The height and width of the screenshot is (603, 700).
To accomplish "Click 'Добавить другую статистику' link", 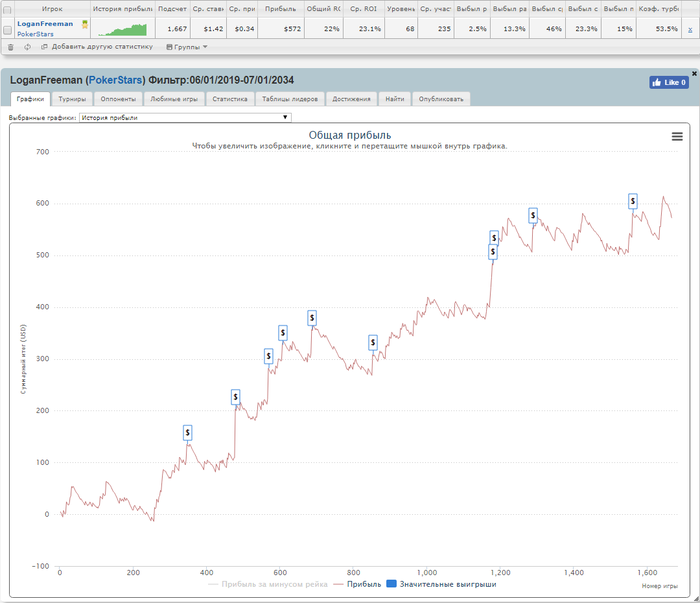I will (101, 46).
